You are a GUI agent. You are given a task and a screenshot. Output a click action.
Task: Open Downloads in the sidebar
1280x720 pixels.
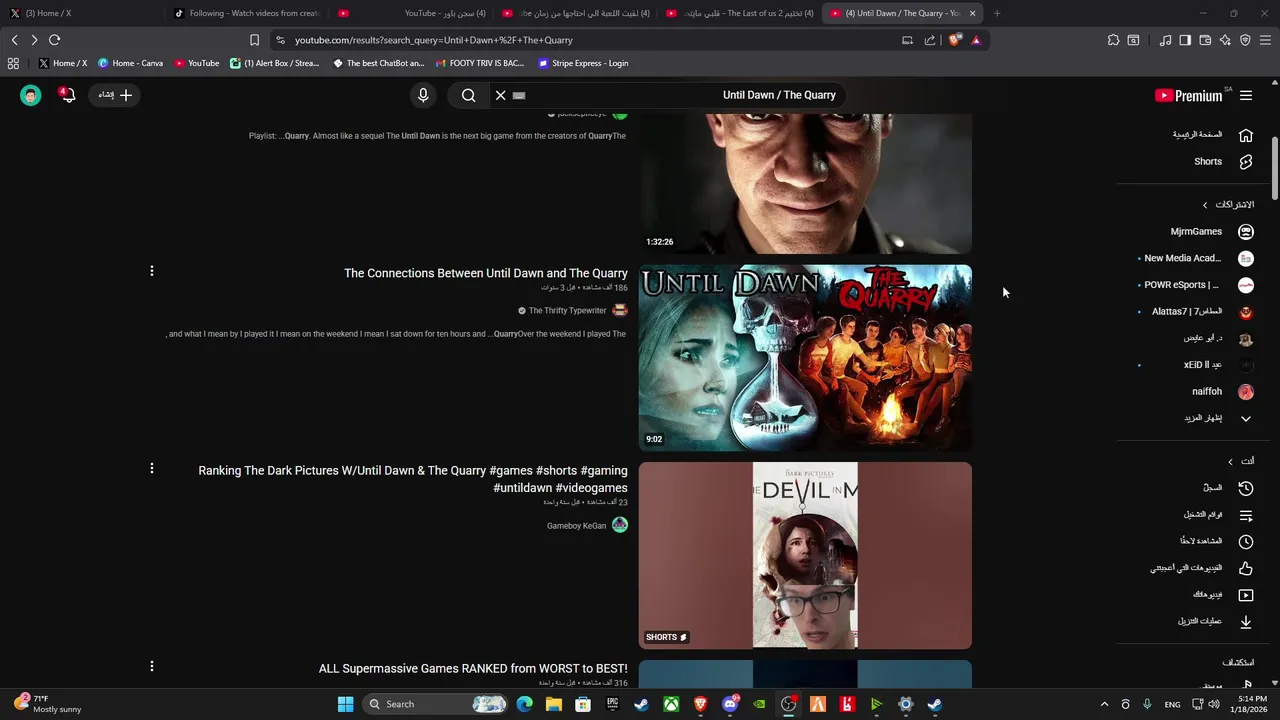[1215, 621]
